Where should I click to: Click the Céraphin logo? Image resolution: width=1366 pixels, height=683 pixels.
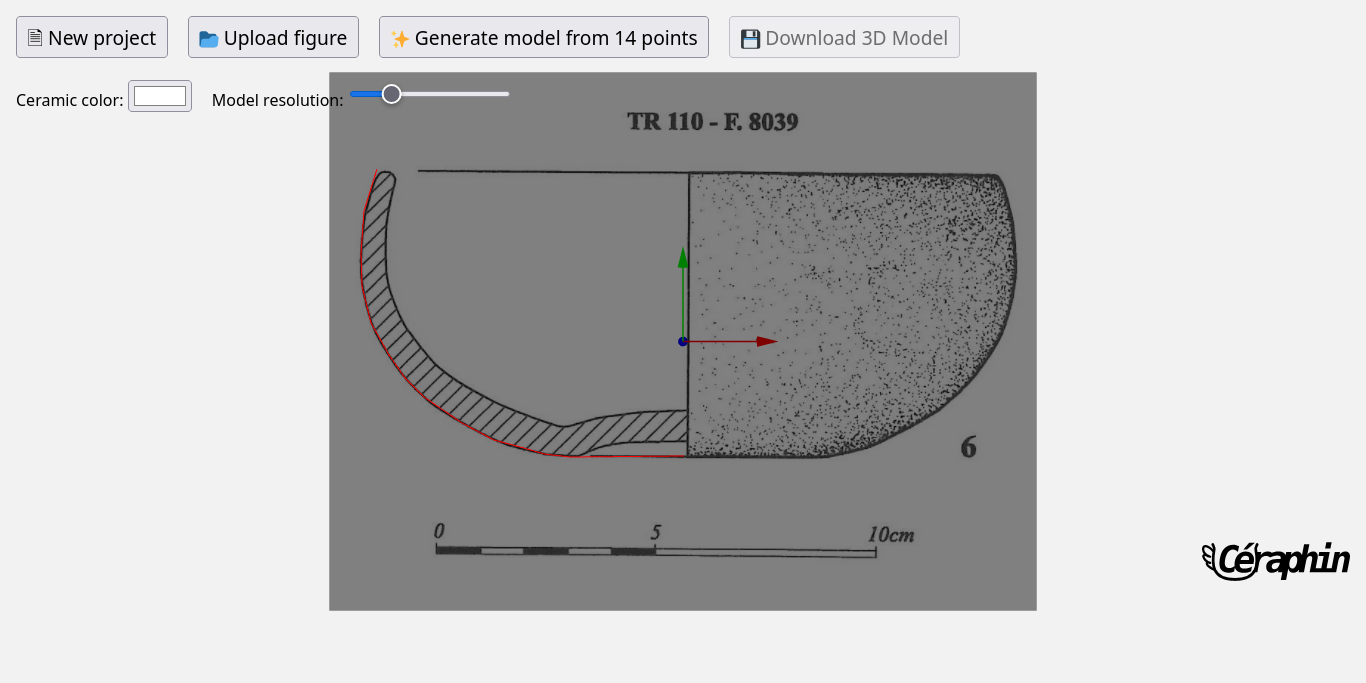1276,560
